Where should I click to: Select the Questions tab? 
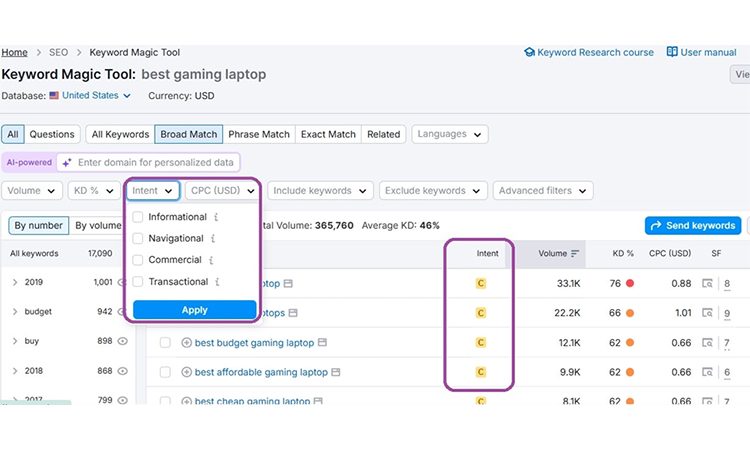click(51, 134)
